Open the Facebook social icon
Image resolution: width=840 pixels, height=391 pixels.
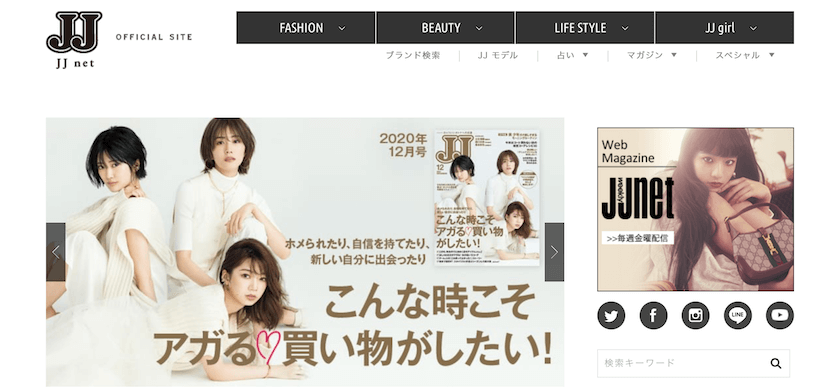653,315
